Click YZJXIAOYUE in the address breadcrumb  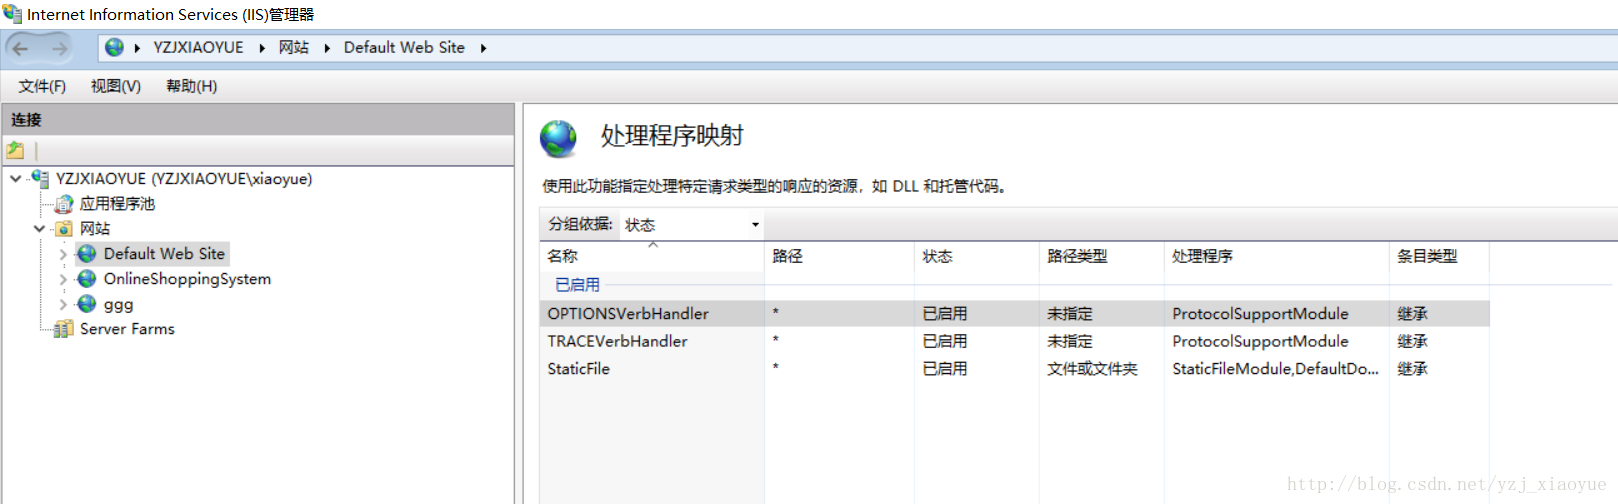[x=198, y=47]
